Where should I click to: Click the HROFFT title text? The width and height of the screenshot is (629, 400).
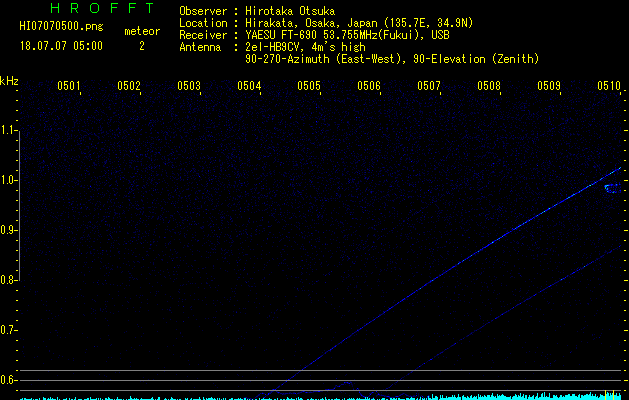(x=102, y=8)
